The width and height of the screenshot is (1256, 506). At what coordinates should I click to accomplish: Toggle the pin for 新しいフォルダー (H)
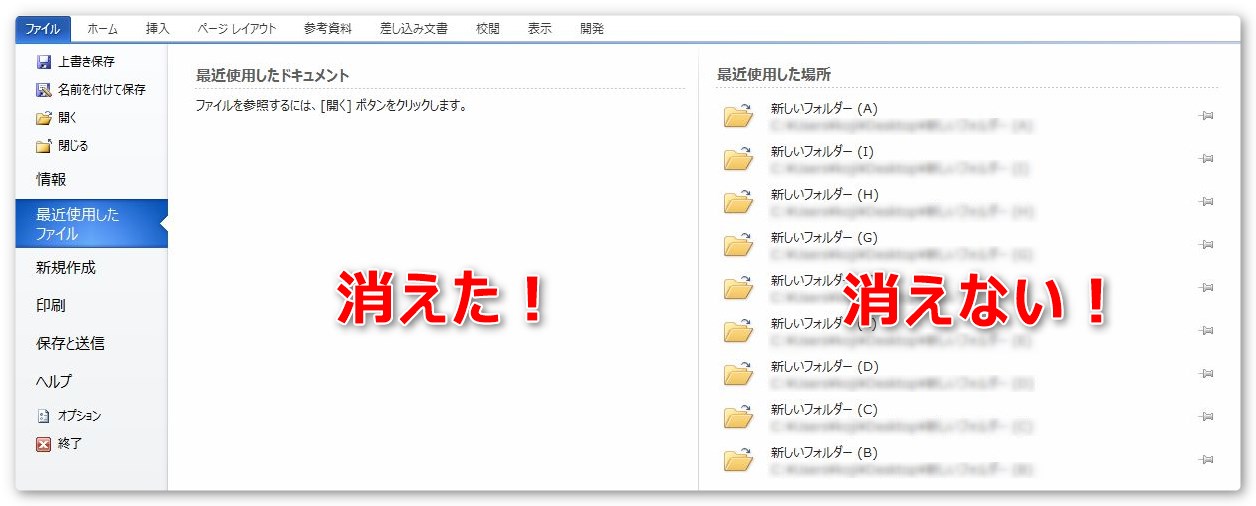click(x=1206, y=202)
